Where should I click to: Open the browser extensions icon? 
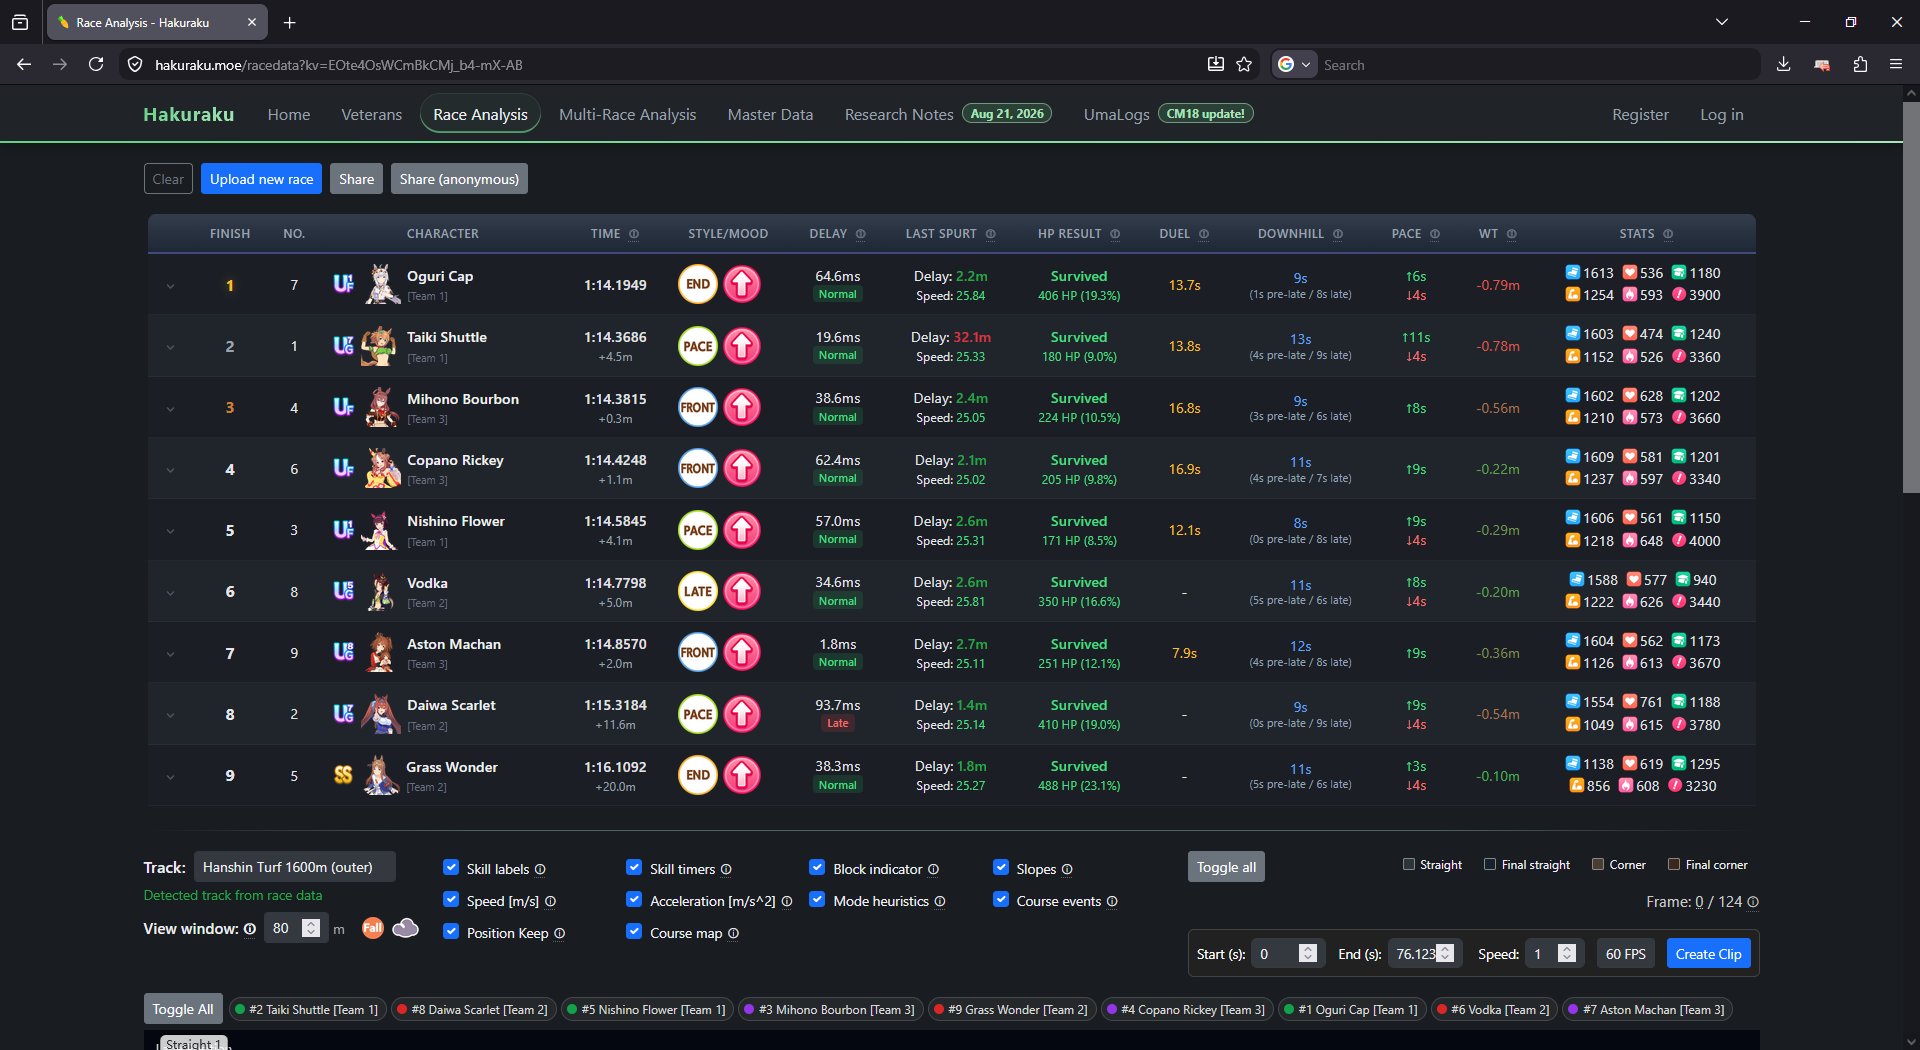click(1860, 64)
